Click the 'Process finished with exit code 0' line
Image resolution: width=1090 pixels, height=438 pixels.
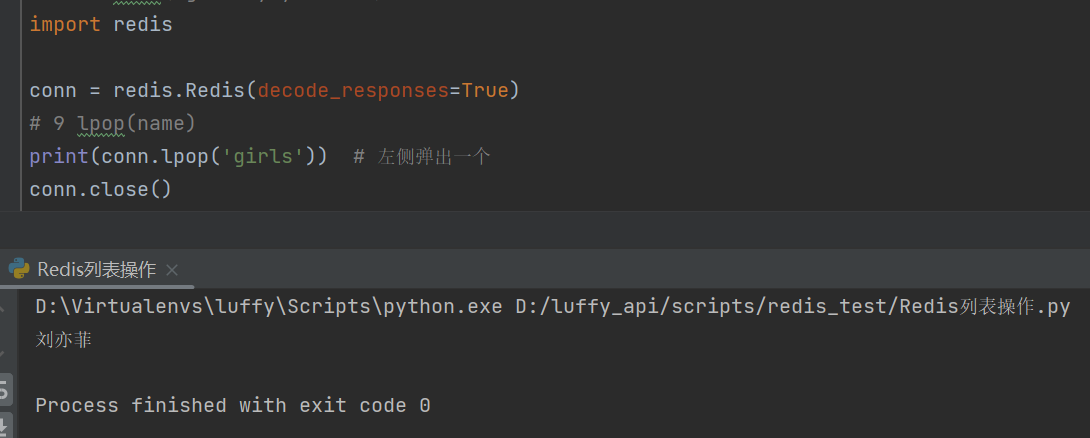tap(233, 405)
